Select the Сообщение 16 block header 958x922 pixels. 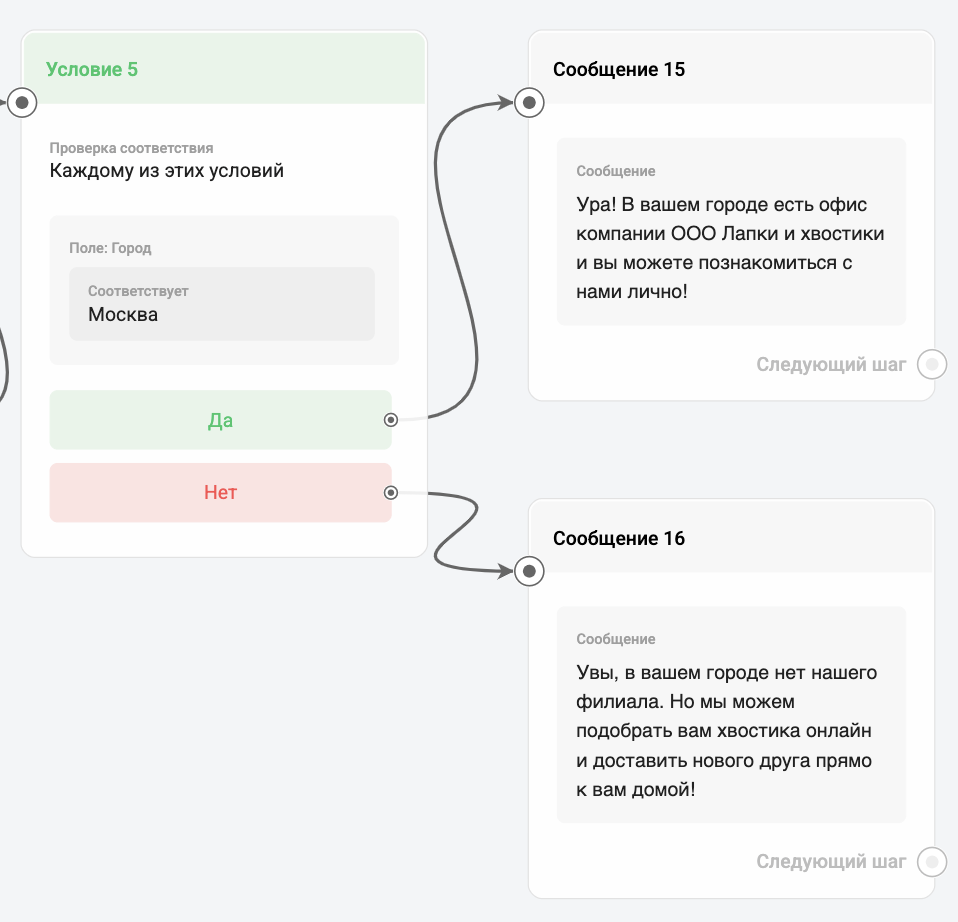pos(731,538)
